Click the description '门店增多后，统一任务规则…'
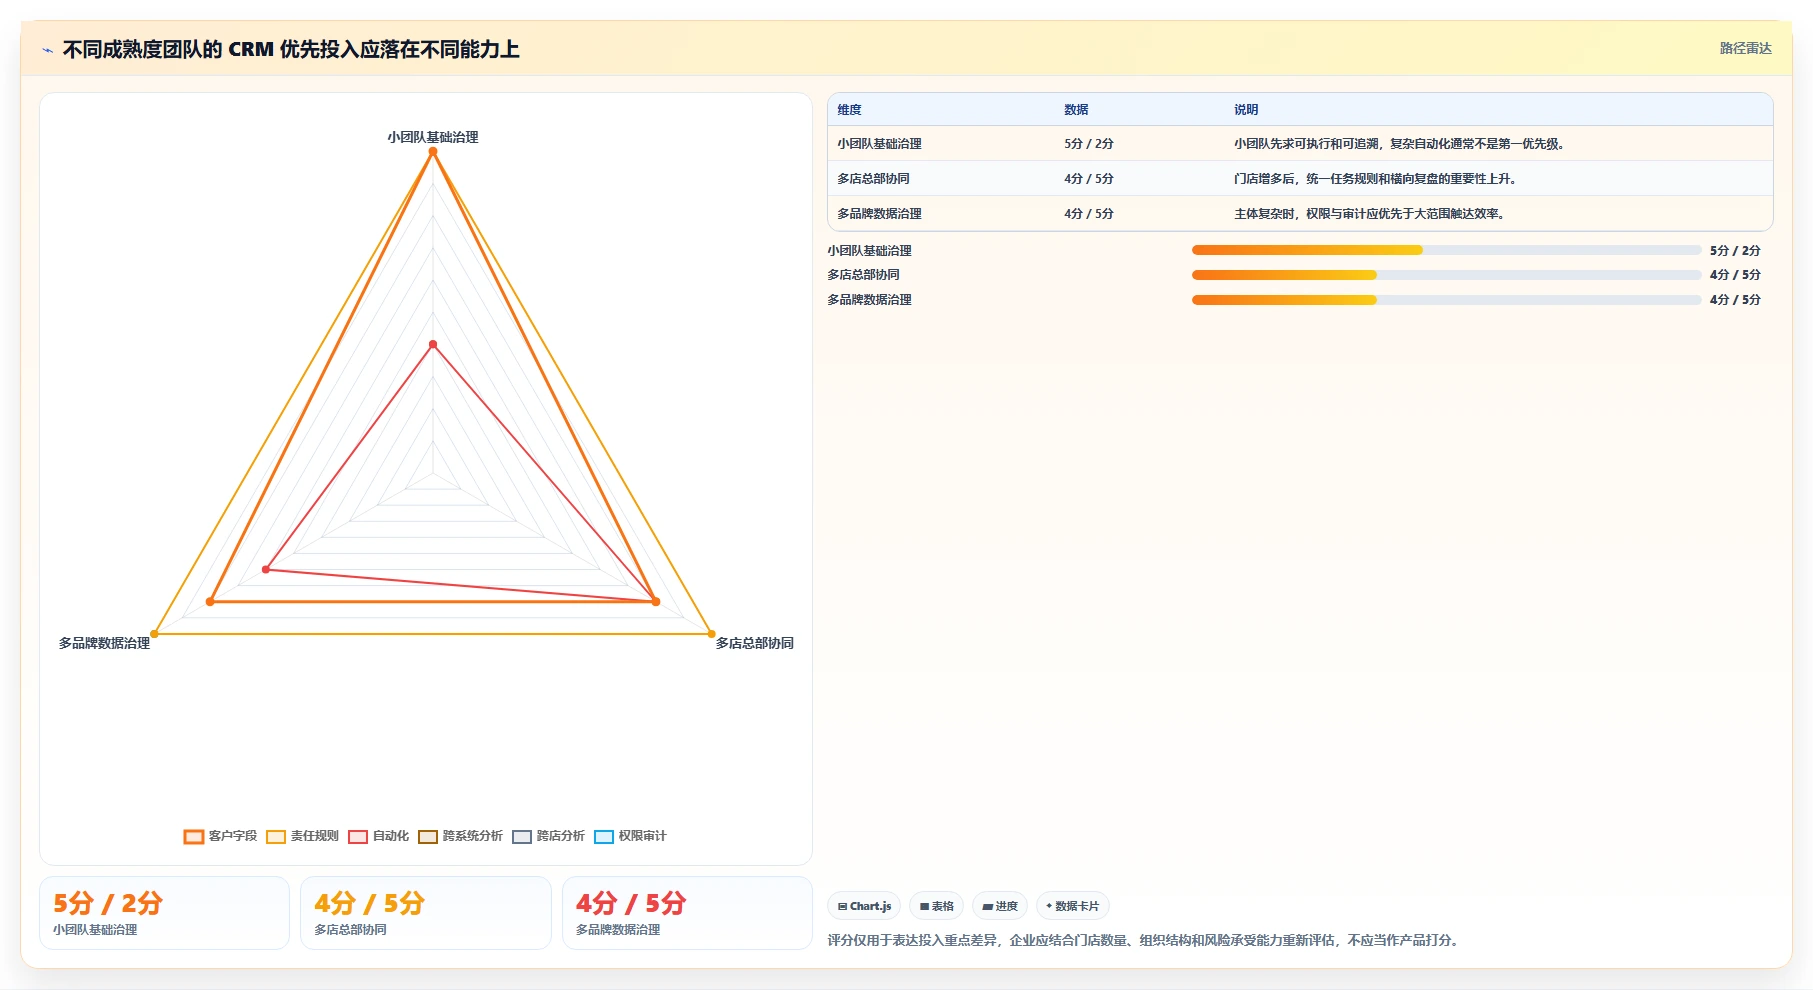 [x=1377, y=179]
